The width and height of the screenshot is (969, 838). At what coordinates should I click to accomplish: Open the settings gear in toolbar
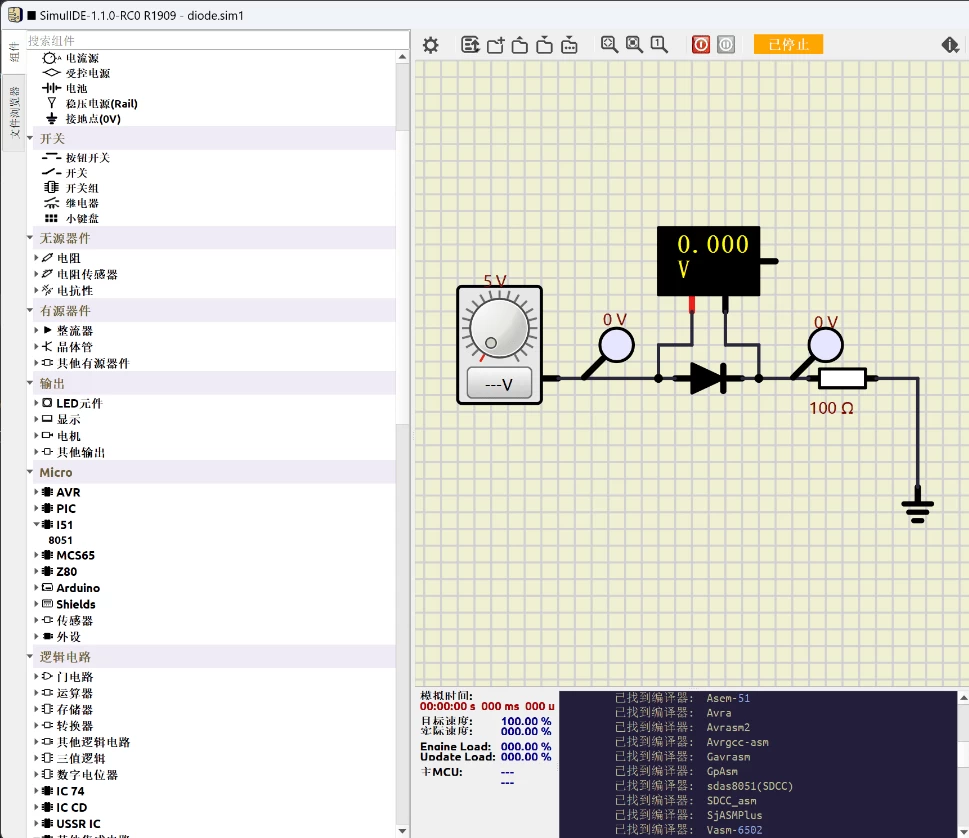tap(430, 45)
